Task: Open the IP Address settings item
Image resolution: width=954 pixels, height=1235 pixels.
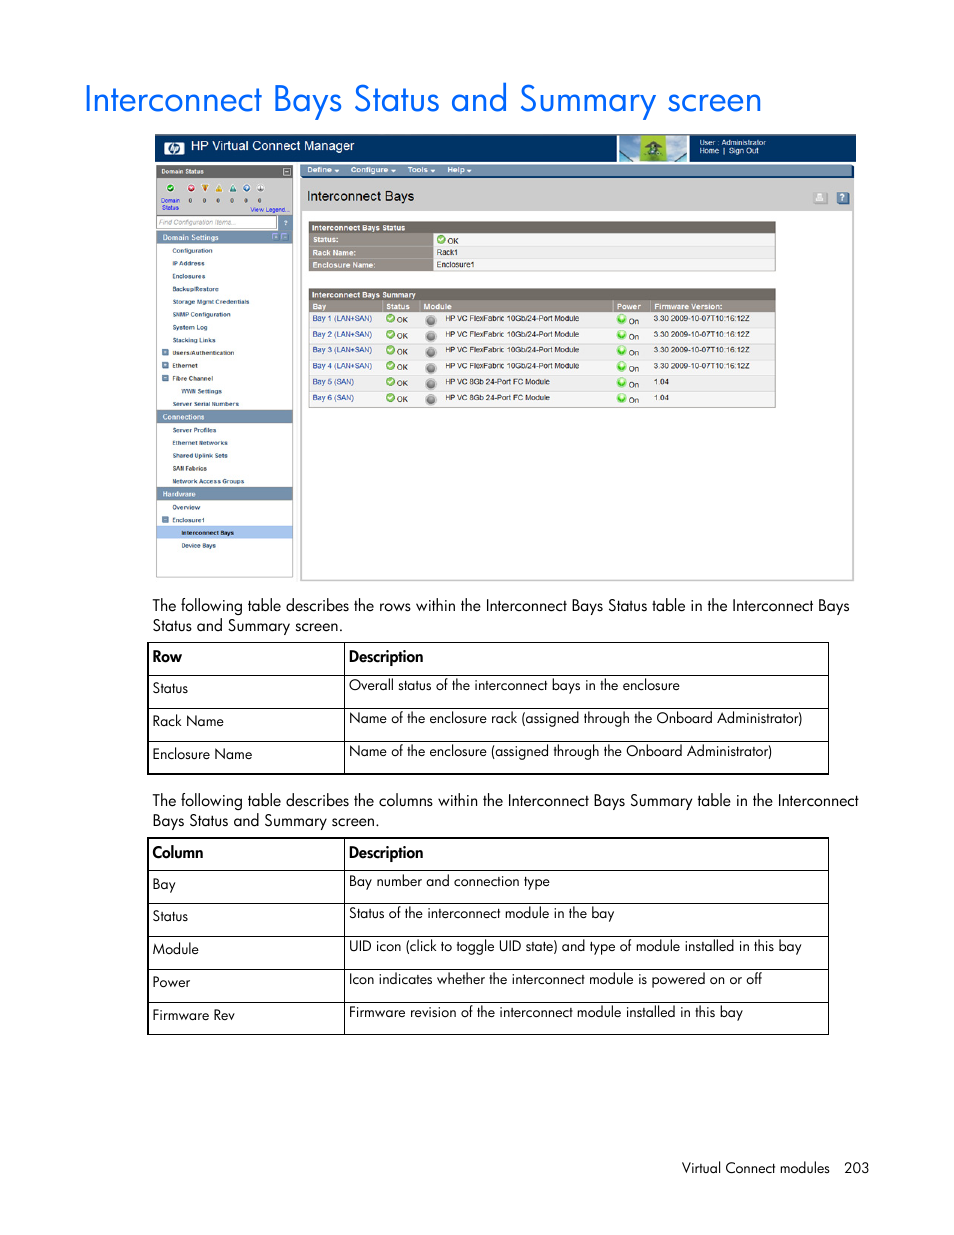Action: click(188, 264)
